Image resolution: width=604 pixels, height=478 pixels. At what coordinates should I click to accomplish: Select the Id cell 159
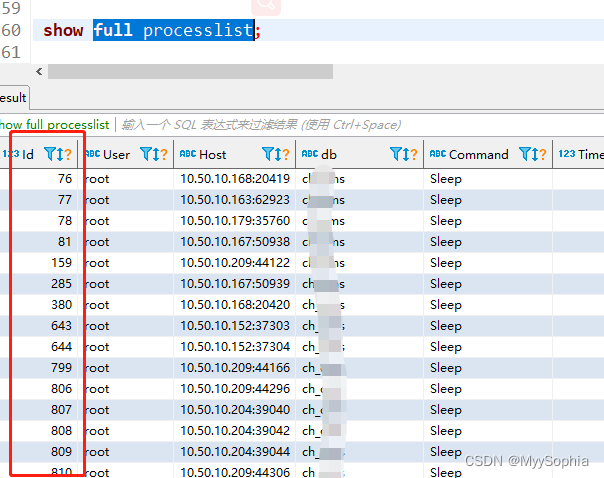click(x=39, y=263)
